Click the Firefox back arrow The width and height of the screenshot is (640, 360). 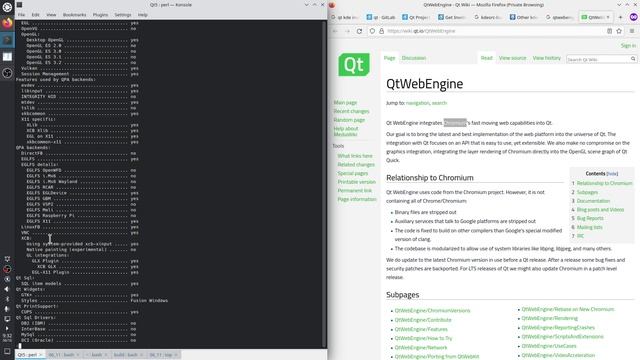335,31
